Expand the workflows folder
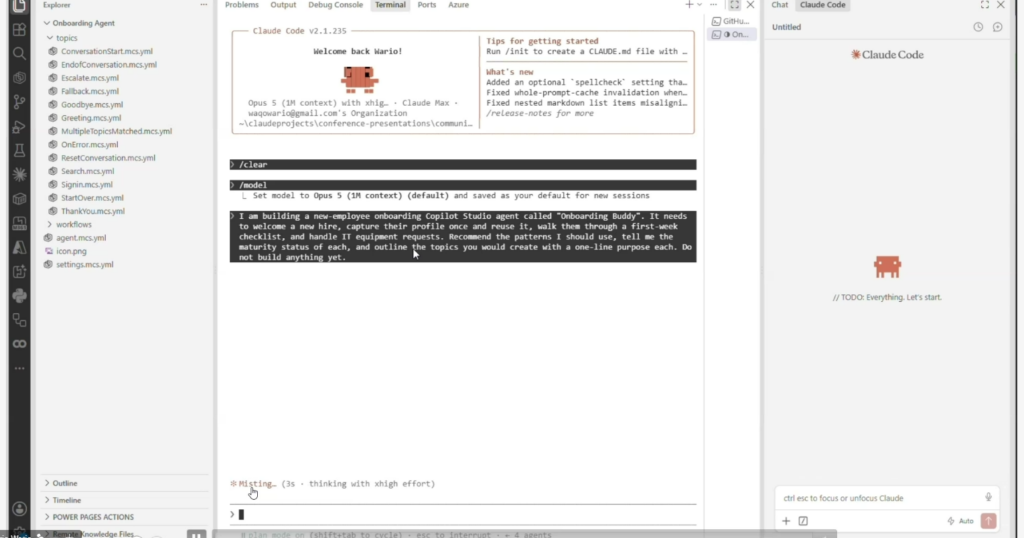Image resolution: width=1024 pixels, height=538 pixels. (x=69, y=224)
